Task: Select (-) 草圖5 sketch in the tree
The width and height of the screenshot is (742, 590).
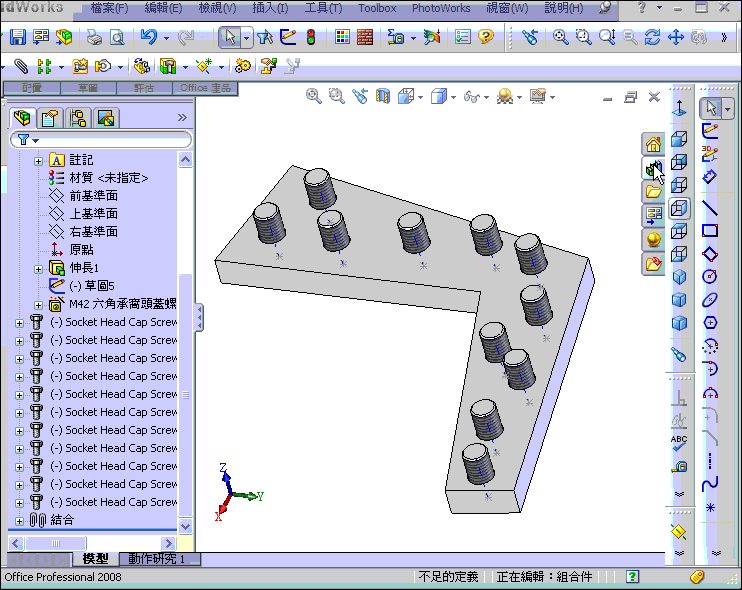Action: pyautogui.click(x=81, y=285)
